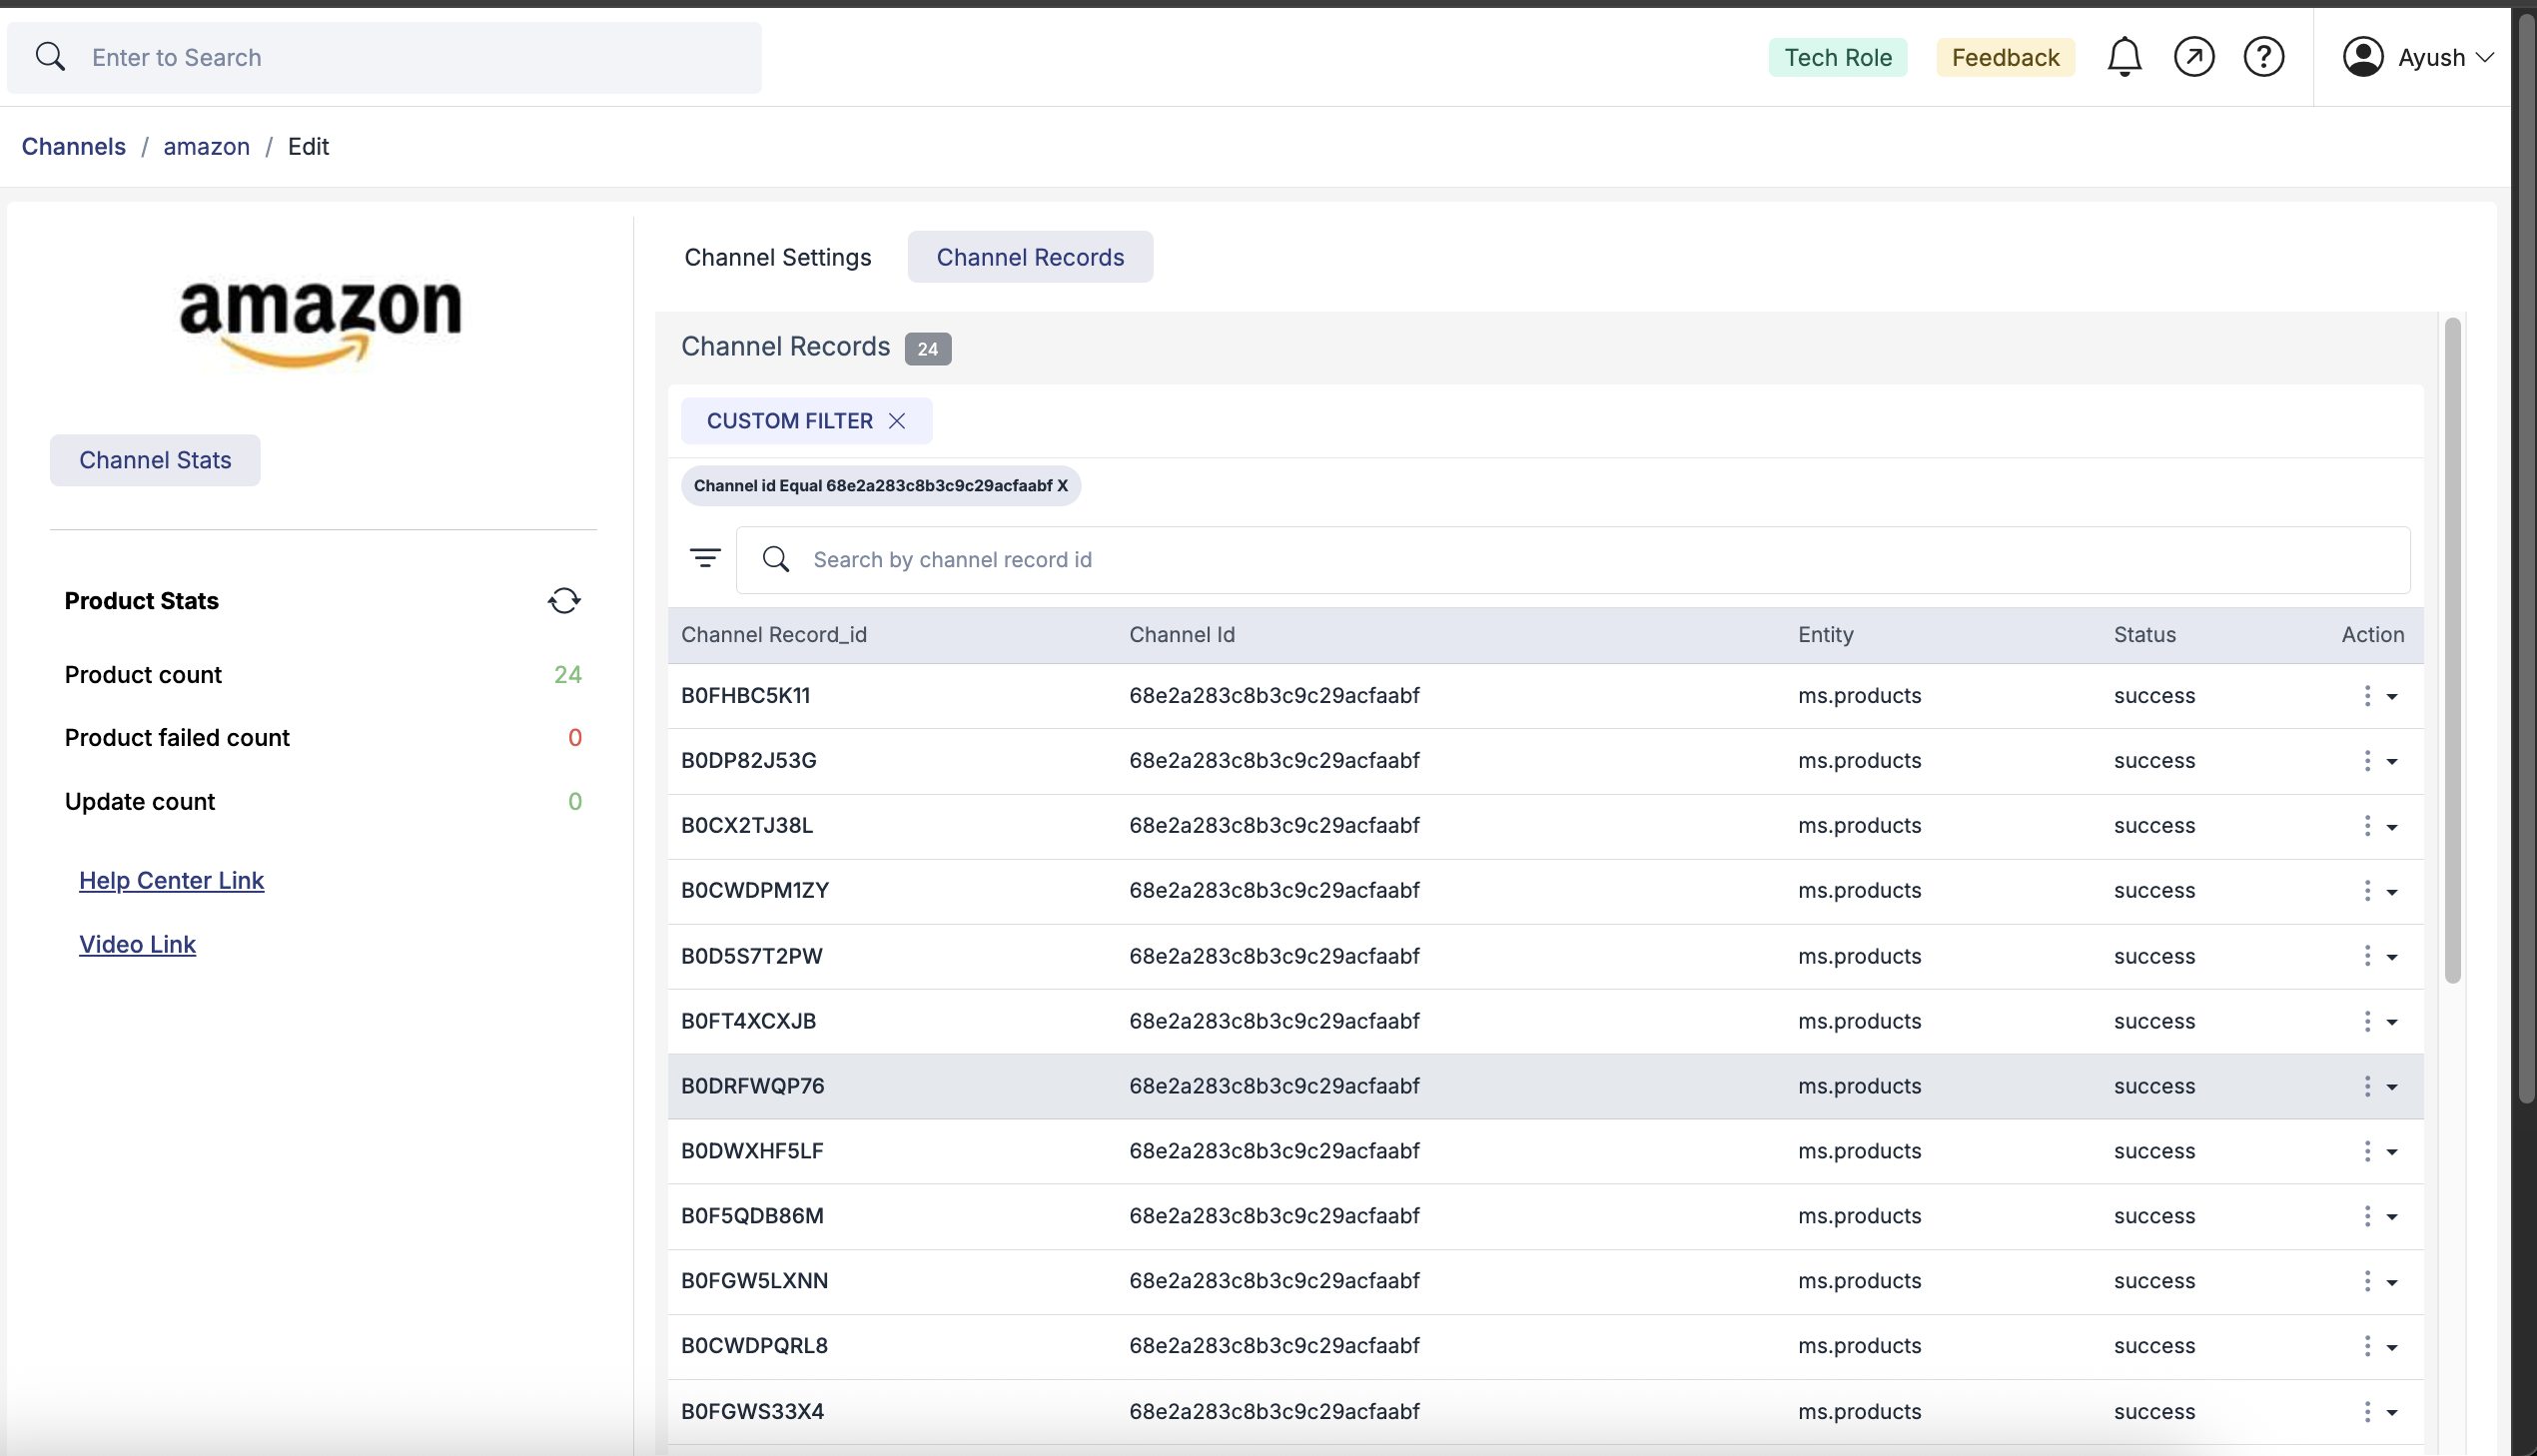Open three-dot menu for B0FHBC5K11
The width and height of the screenshot is (2537, 1456).
coord(2367,696)
